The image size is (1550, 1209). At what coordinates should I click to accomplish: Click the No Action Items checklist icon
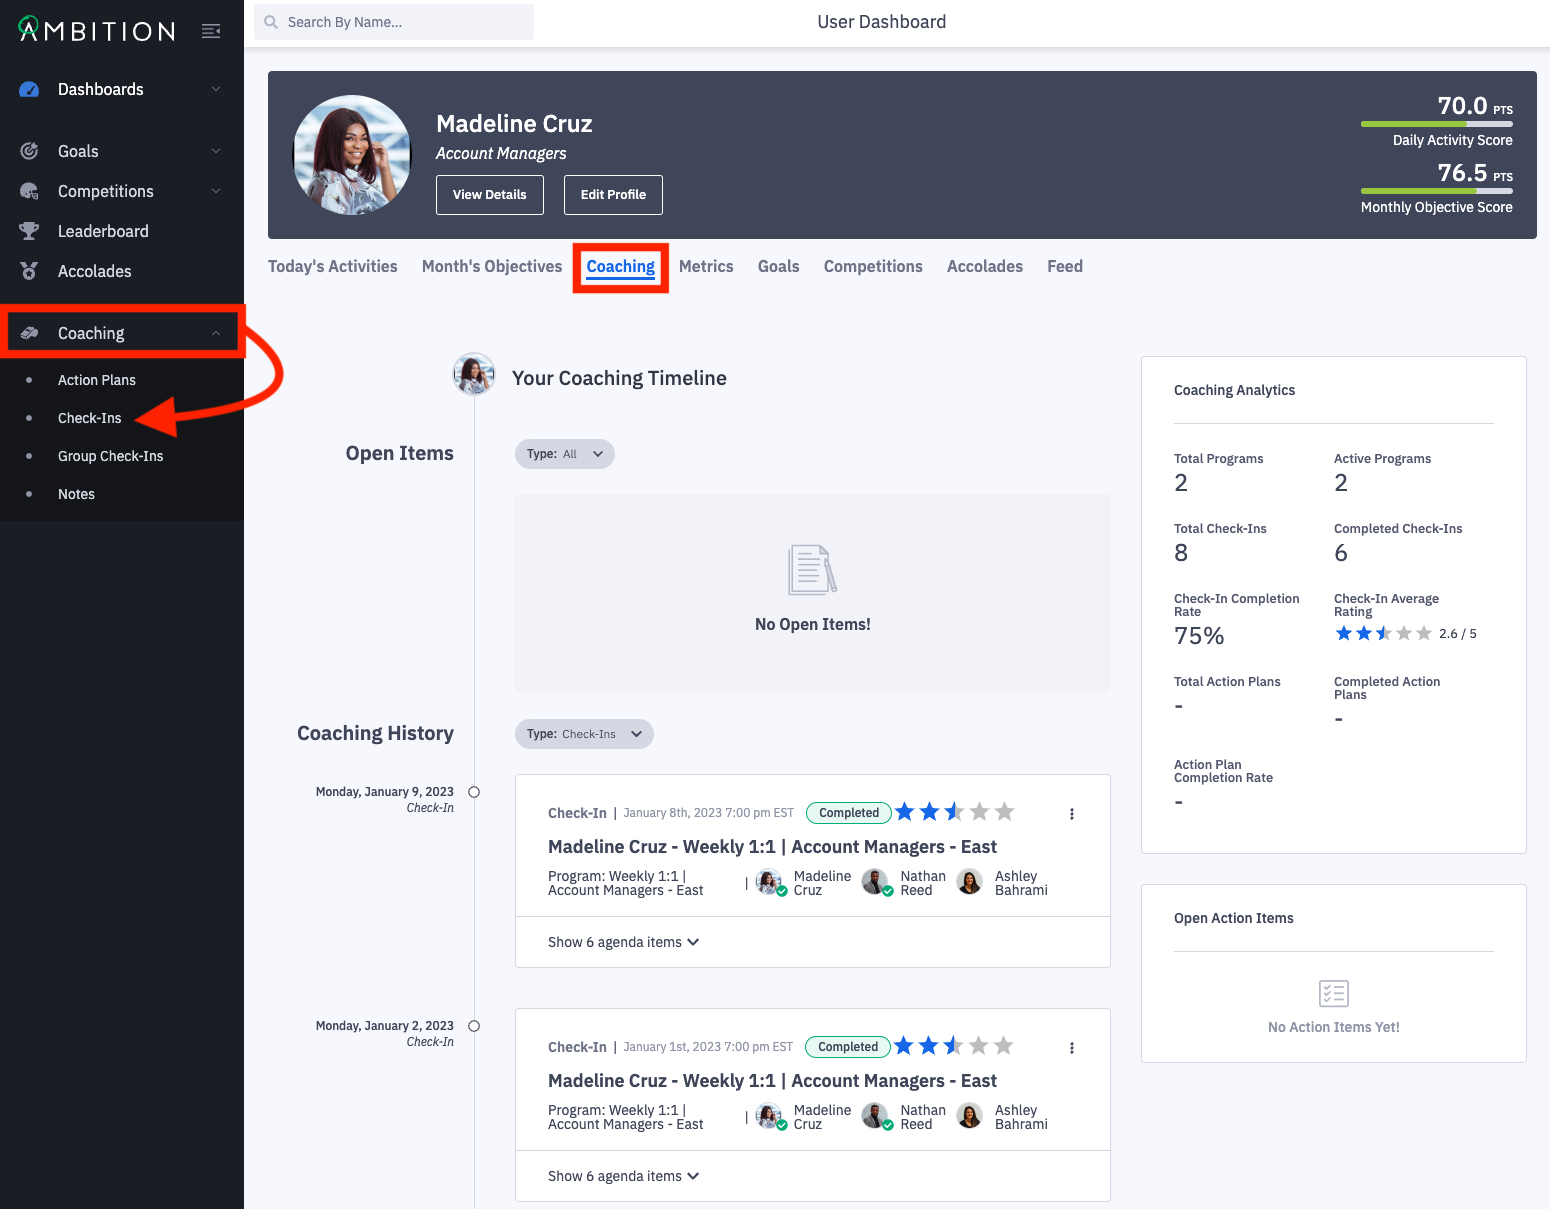[1334, 993]
